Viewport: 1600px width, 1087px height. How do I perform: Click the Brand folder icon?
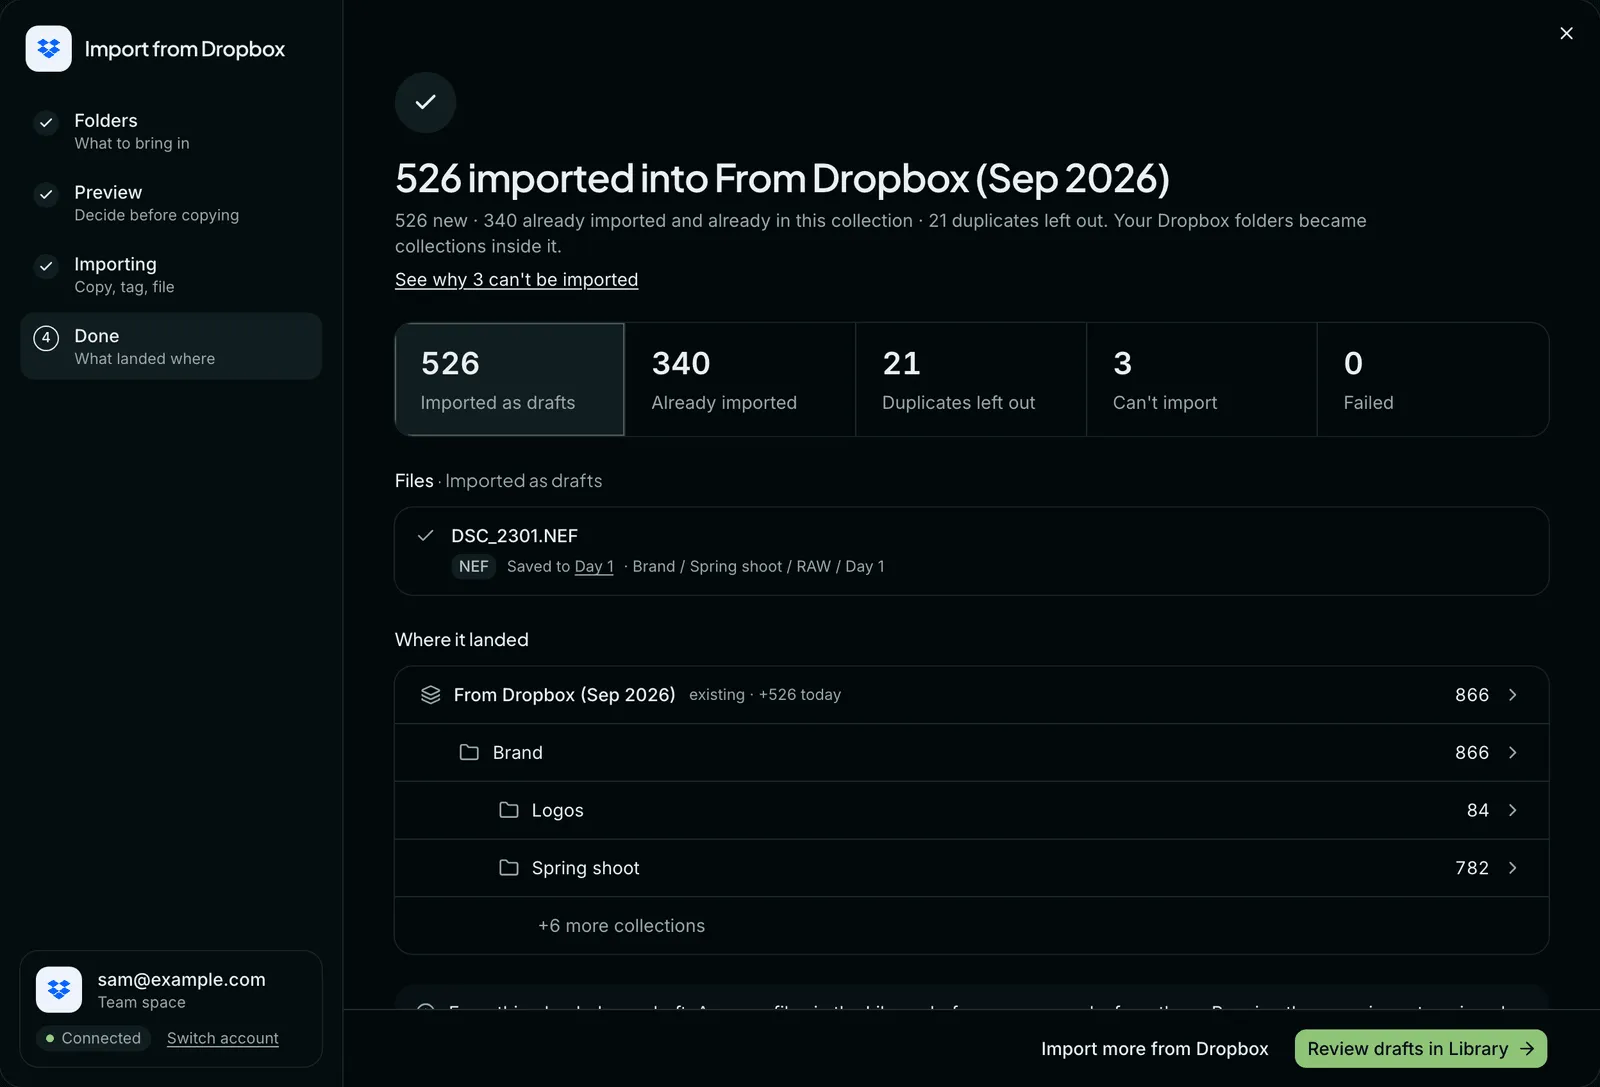click(469, 752)
